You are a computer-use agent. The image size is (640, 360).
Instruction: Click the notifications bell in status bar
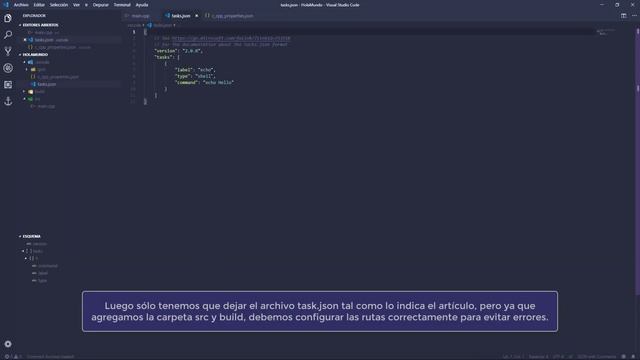[x=633, y=357]
